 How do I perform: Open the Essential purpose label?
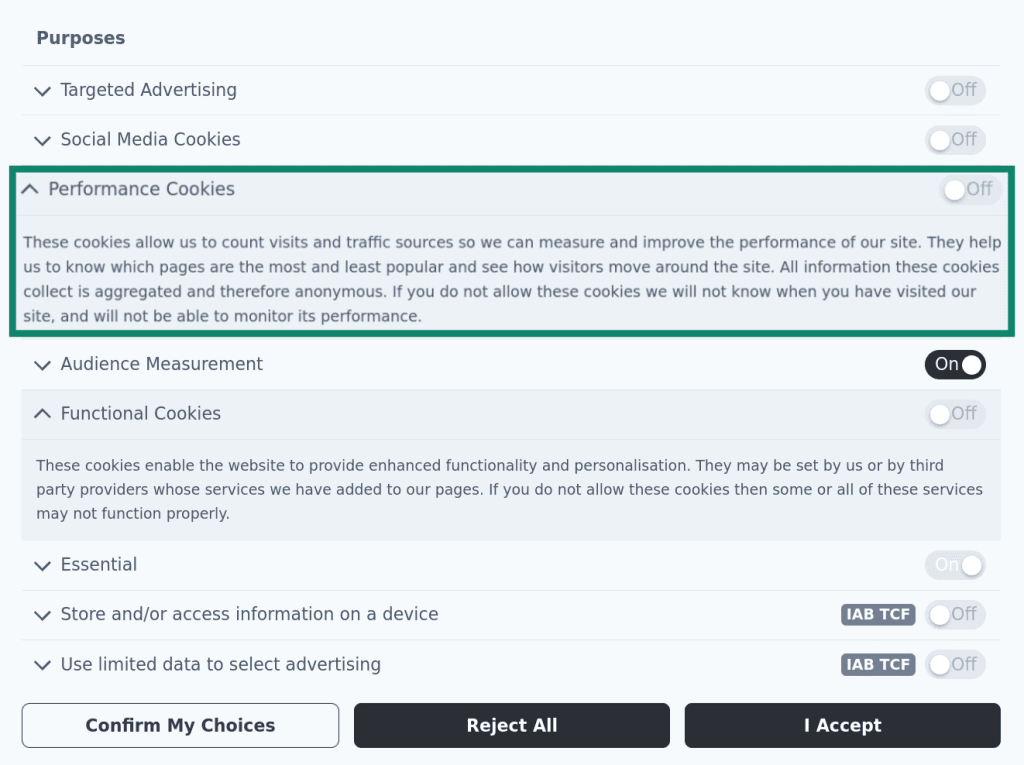[99, 564]
